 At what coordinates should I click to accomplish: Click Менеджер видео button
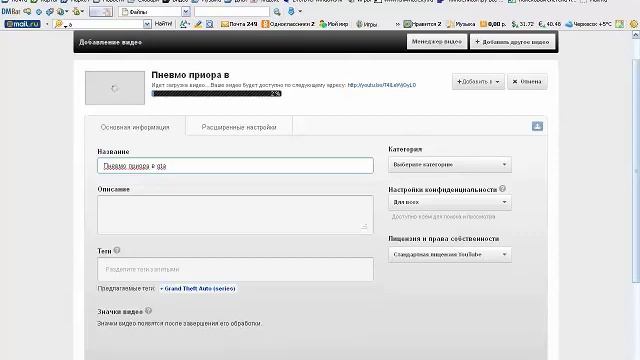coord(437,42)
